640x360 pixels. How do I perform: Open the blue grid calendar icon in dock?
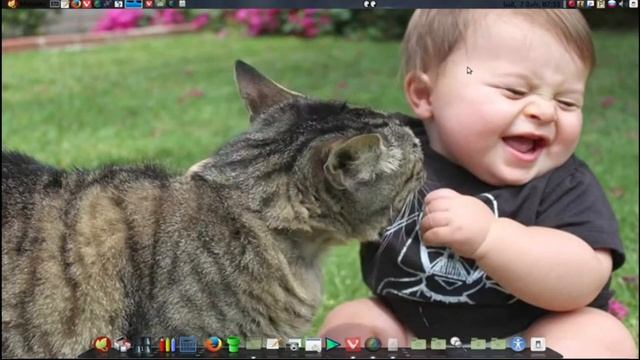click(188, 344)
